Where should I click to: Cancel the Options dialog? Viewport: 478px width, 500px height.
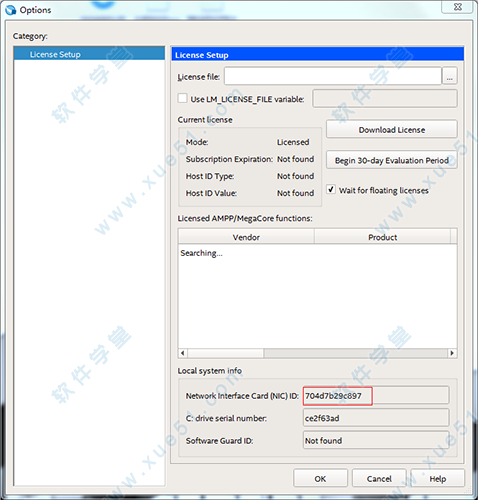click(x=379, y=478)
